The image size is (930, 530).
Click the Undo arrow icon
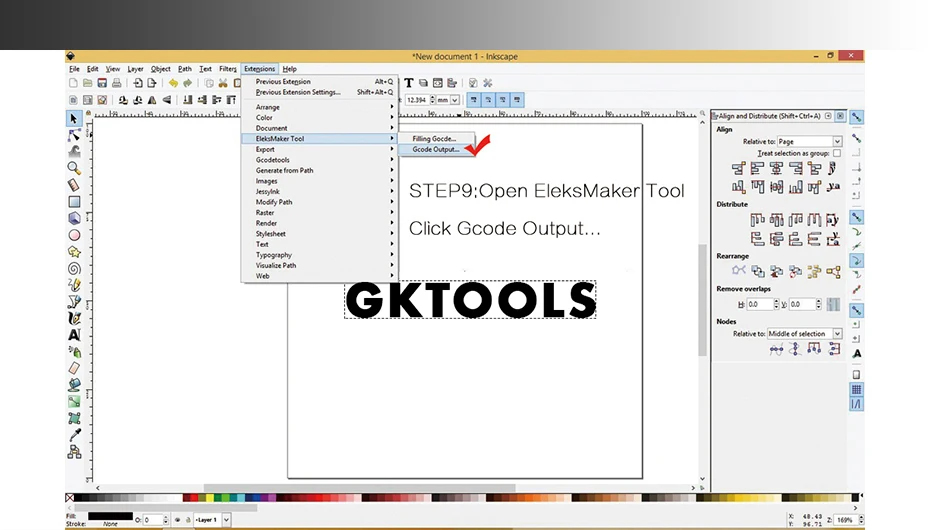click(173, 83)
